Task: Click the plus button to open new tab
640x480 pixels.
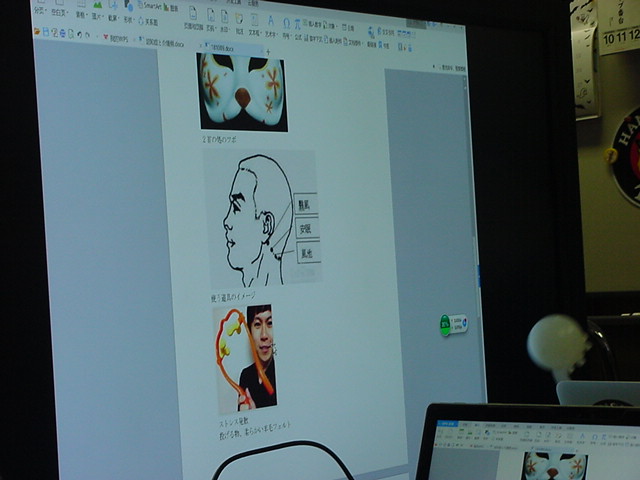Action: [x=269, y=51]
